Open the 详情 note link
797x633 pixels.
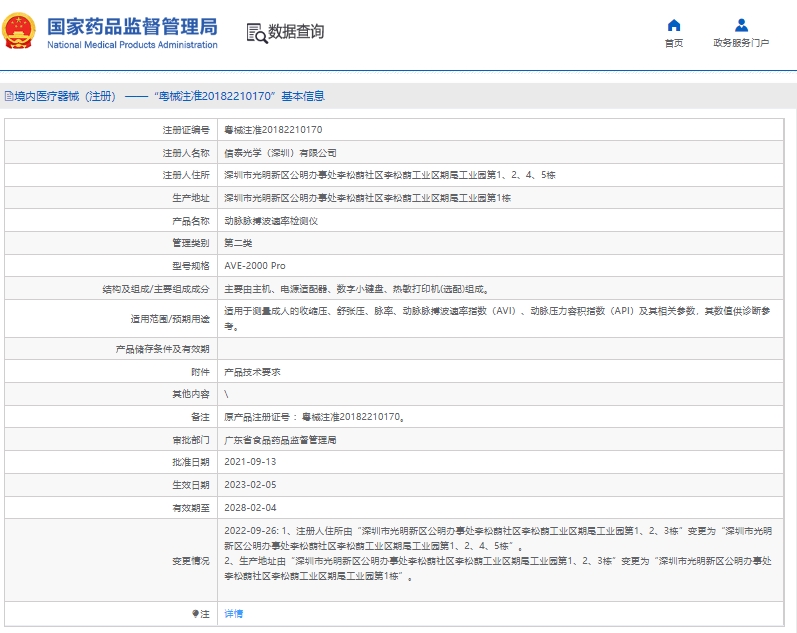coord(234,614)
